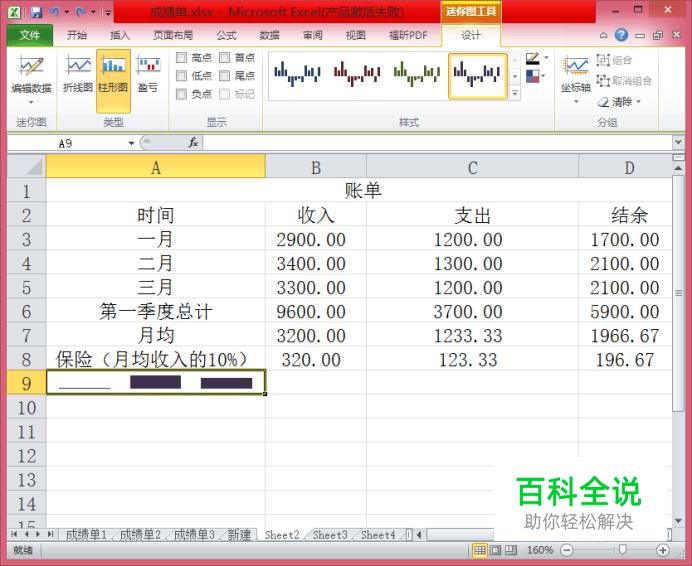Select row 6 header
692x566 pixels.
point(26,312)
